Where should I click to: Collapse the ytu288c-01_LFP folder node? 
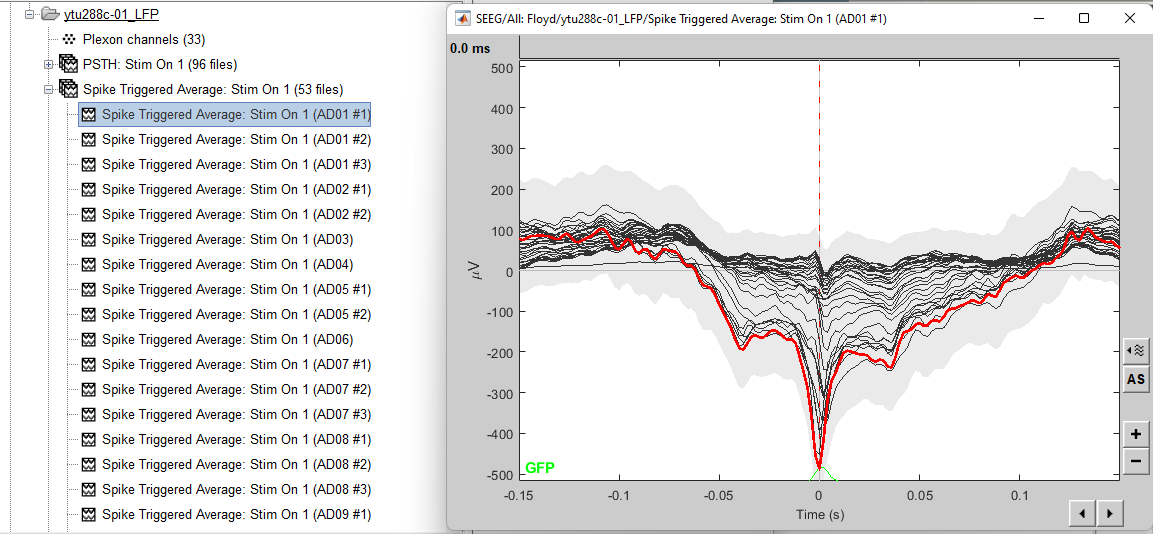[x=30, y=14]
